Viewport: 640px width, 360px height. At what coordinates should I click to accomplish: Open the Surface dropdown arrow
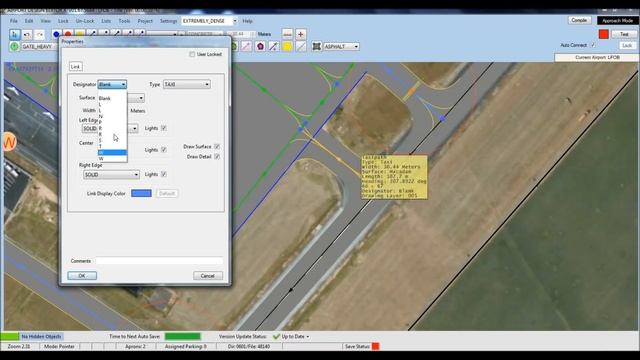coord(141,98)
